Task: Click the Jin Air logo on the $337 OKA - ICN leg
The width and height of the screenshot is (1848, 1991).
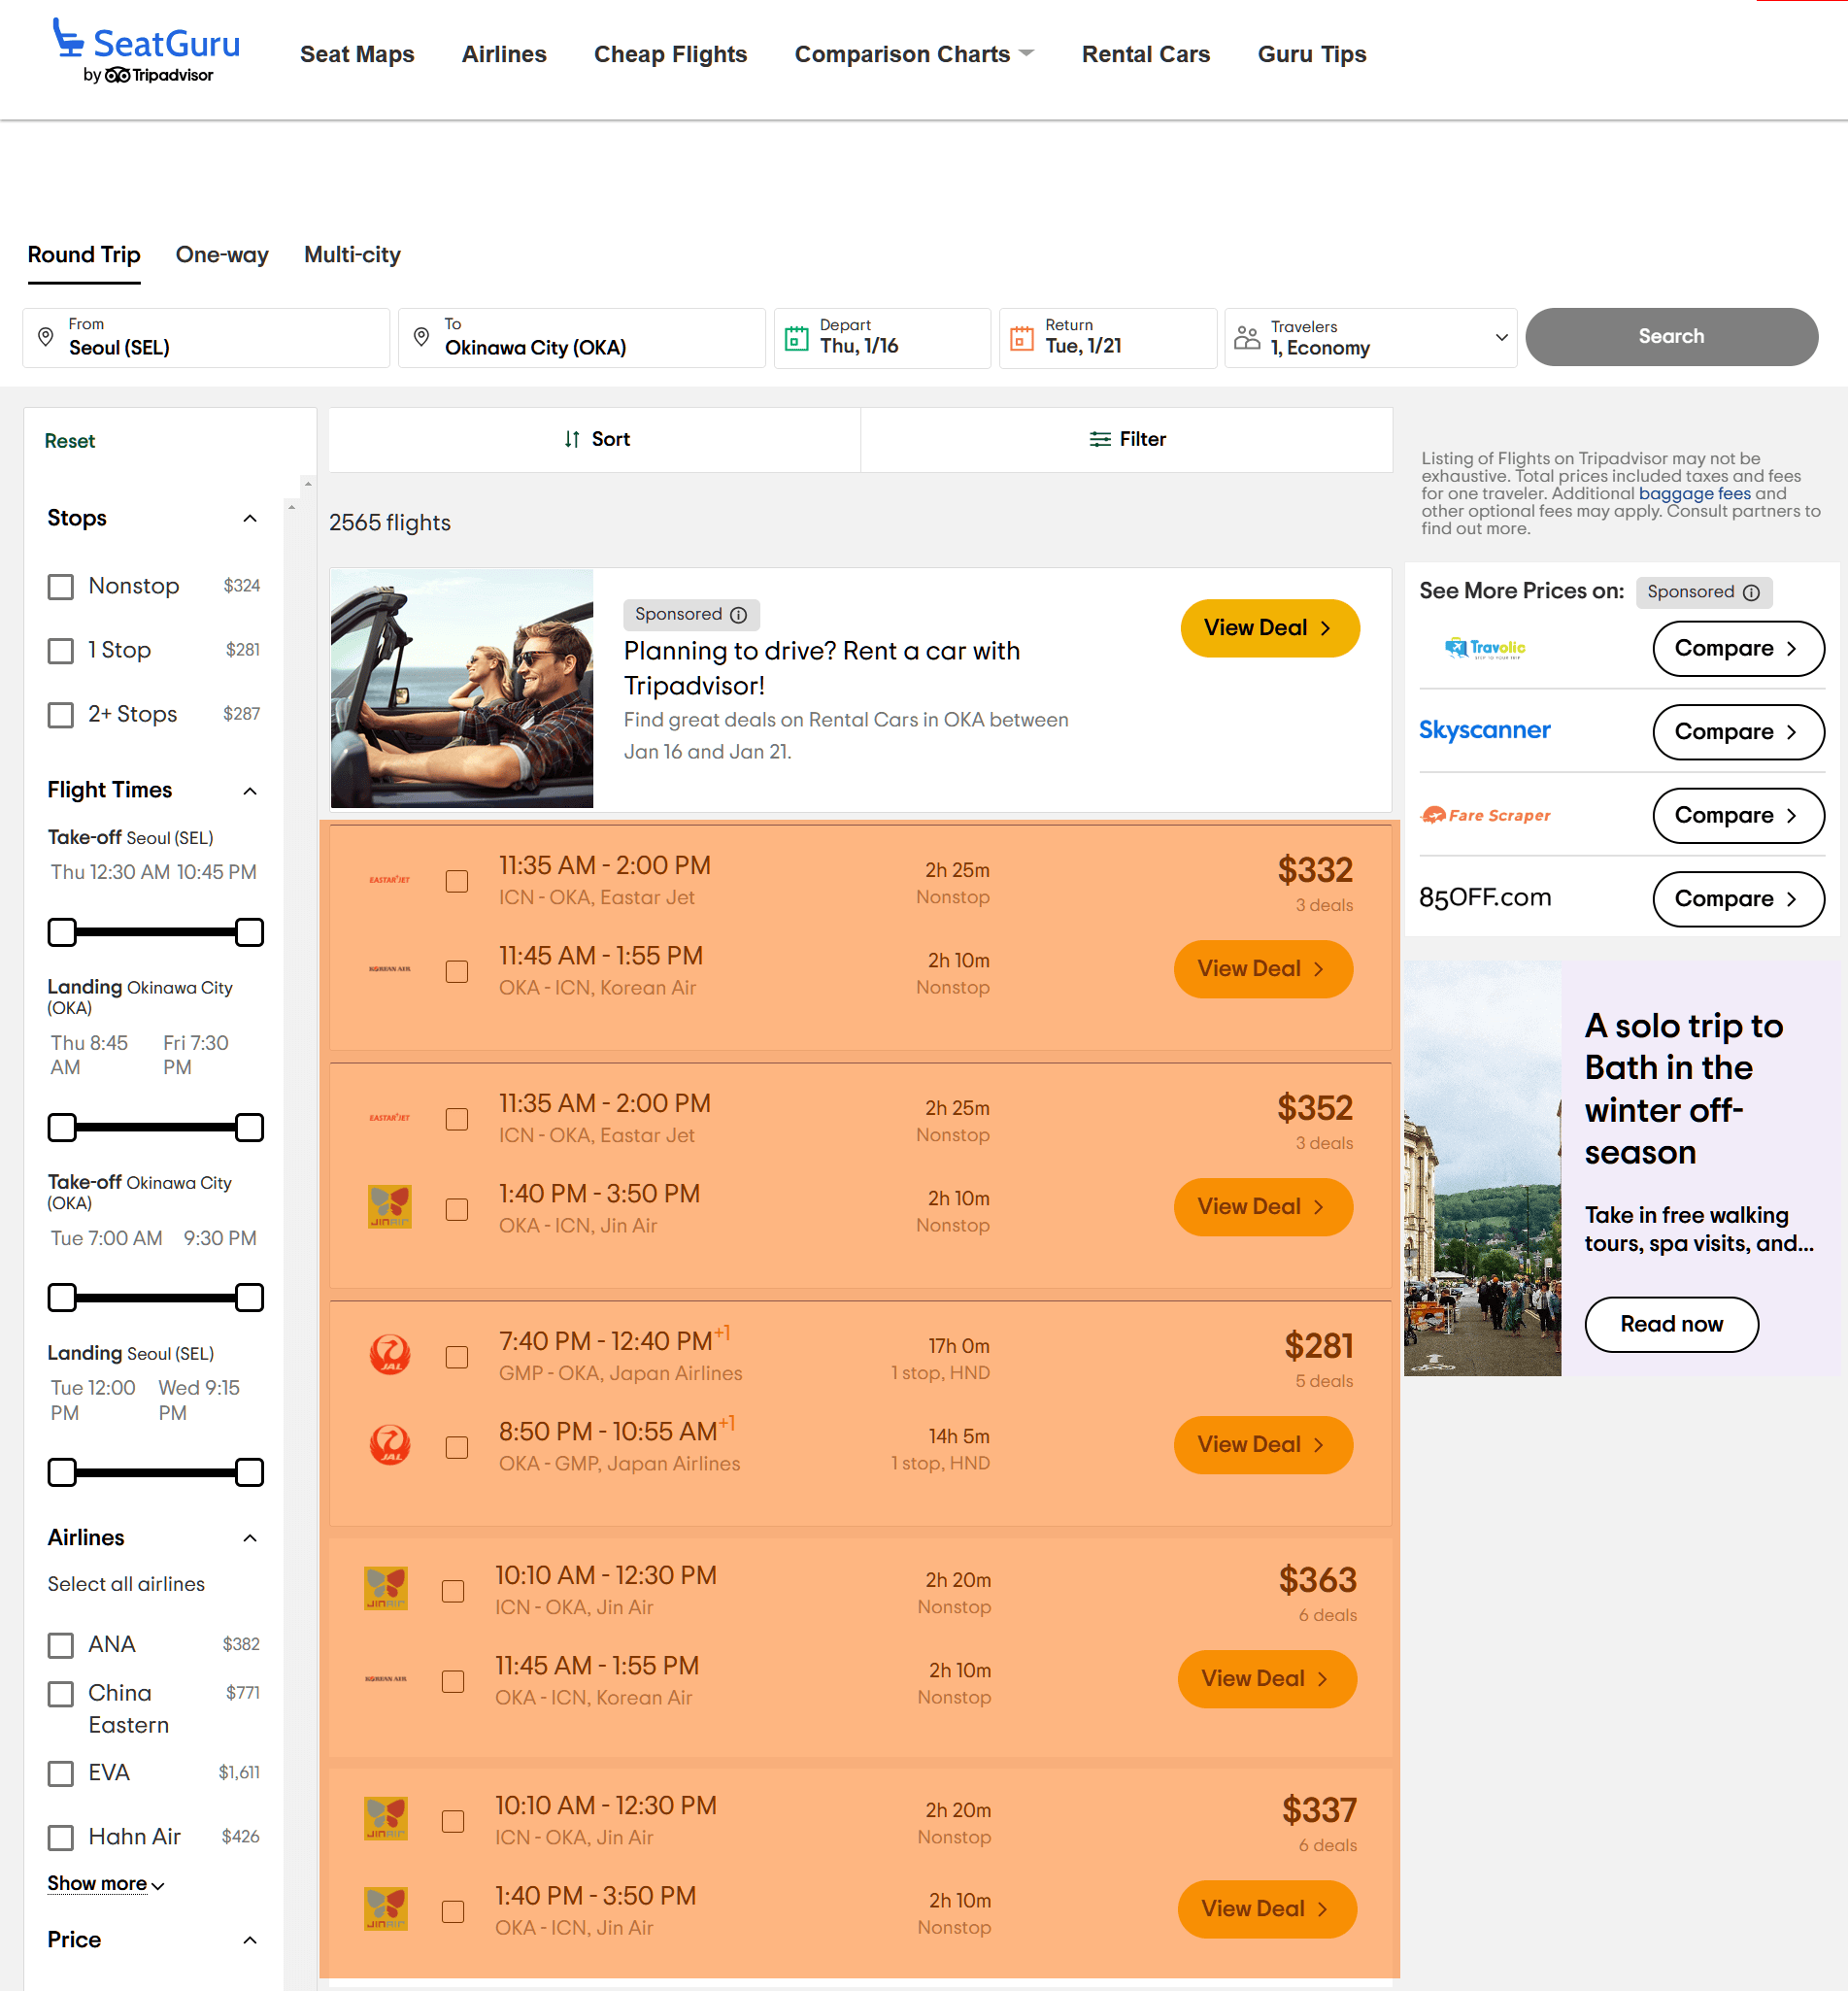Action: pos(385,1909)
